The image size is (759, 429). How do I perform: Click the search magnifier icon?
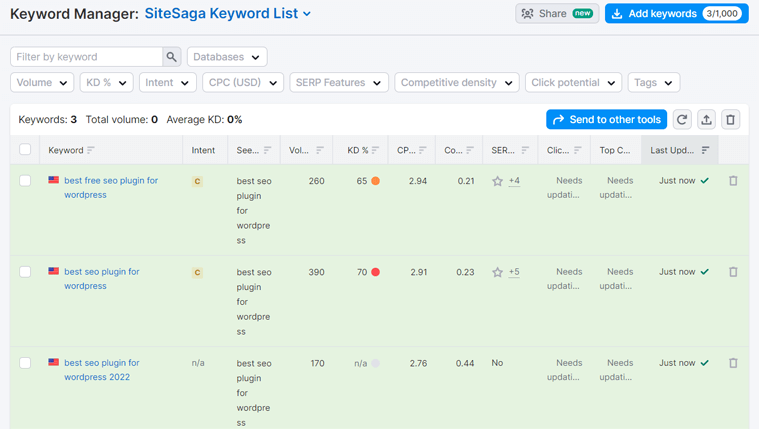coord(171,57)
